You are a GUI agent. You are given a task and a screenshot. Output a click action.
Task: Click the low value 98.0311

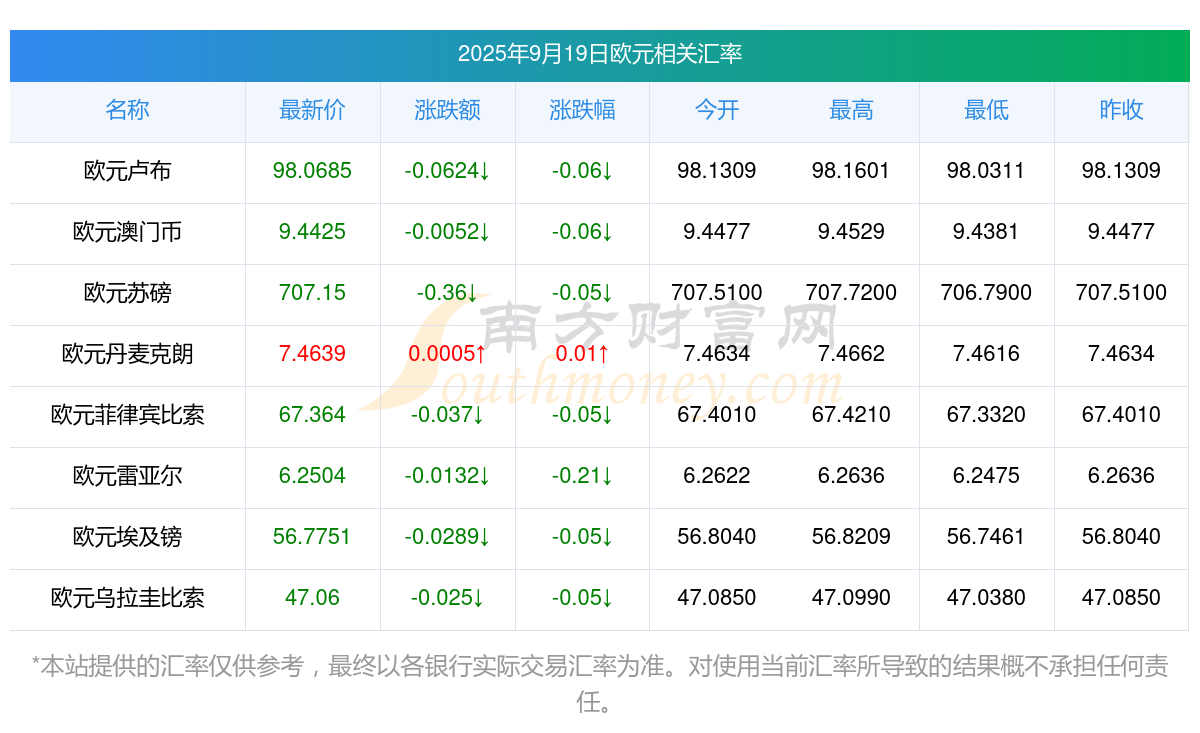986,171
